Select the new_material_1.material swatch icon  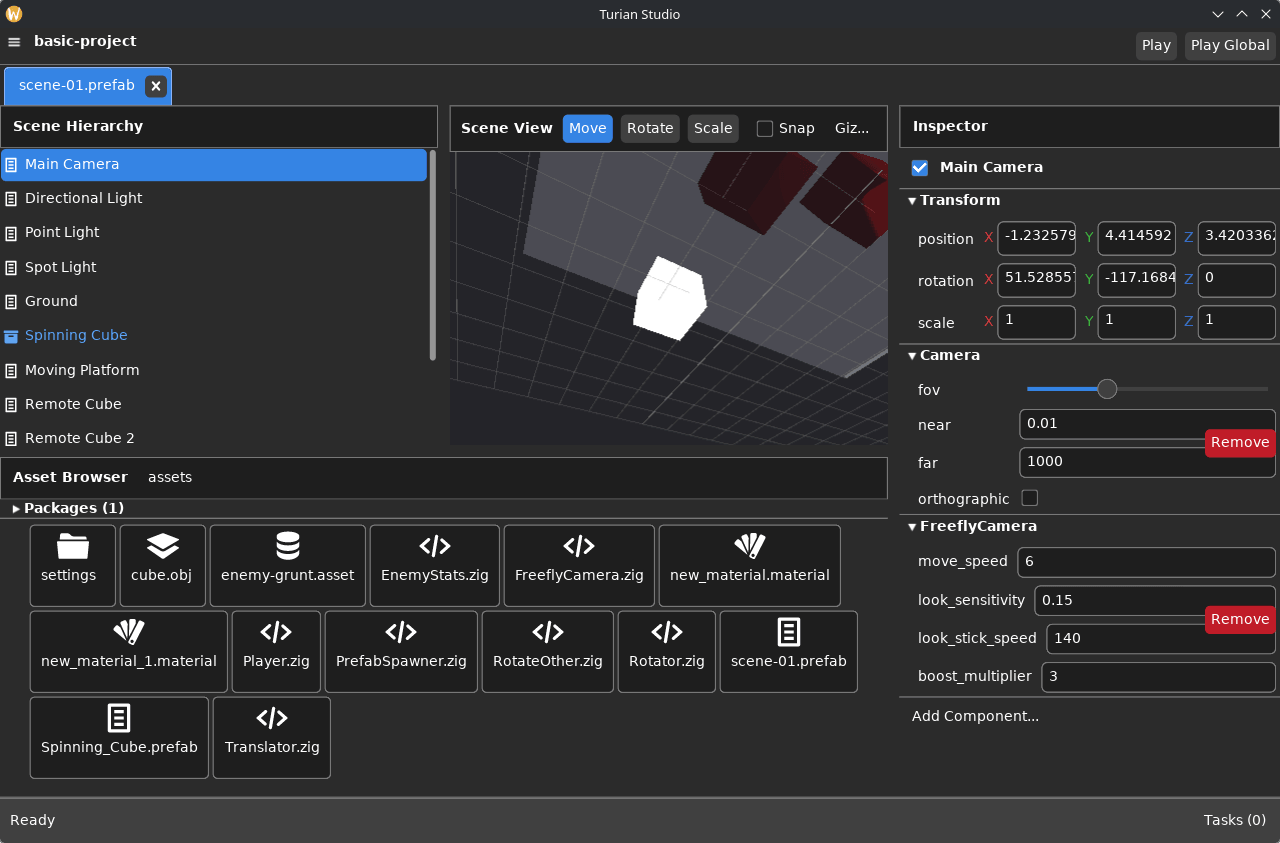129,632
